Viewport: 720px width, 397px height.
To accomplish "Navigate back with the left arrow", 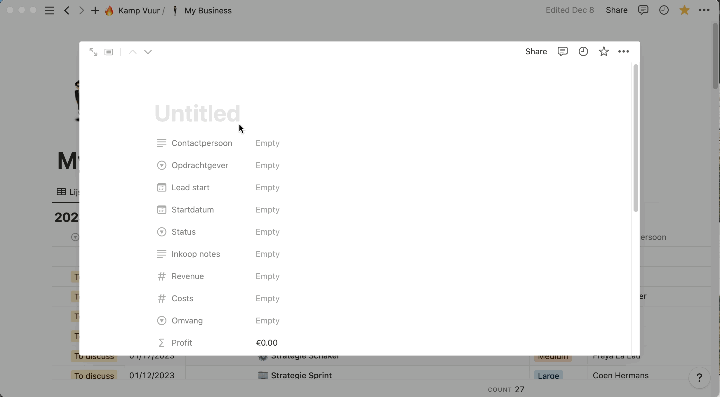I will click(67, 10).
